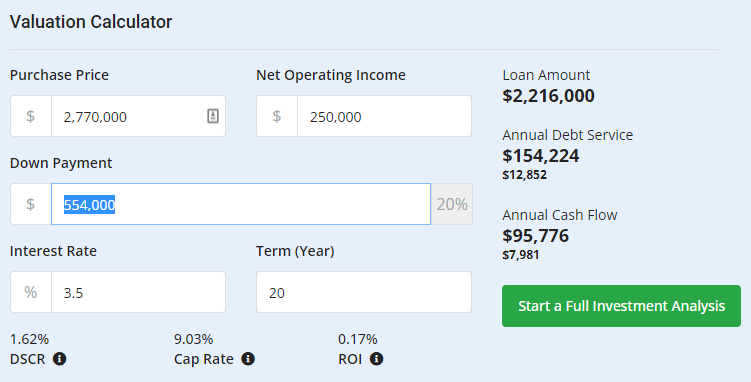This screenshot has width=751, height=382.
Task: Click the DSCR info icon
Action: click(x=59, y=359)
